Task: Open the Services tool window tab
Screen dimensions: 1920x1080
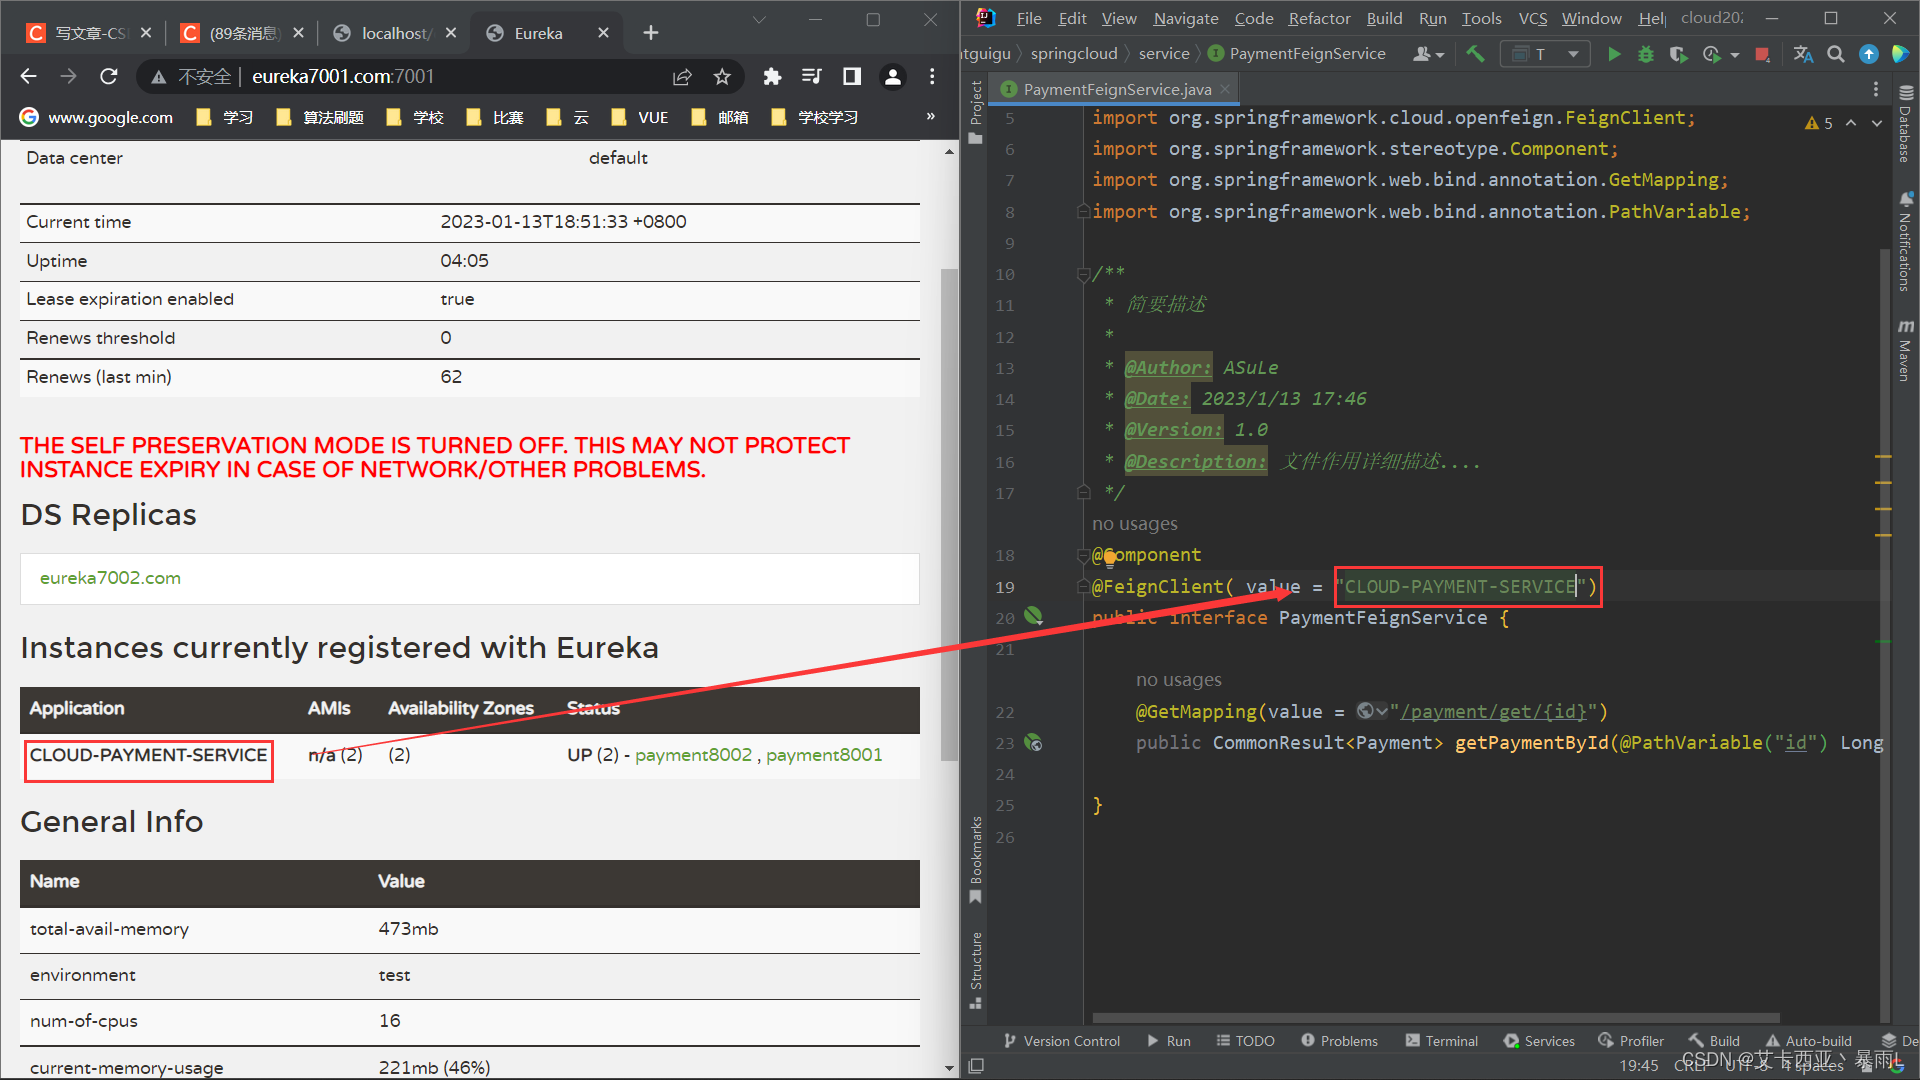Action: tap(1539, 1041)
